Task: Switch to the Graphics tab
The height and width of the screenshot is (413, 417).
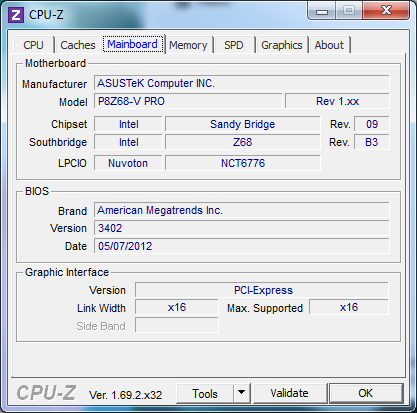Action: point(282,45)
